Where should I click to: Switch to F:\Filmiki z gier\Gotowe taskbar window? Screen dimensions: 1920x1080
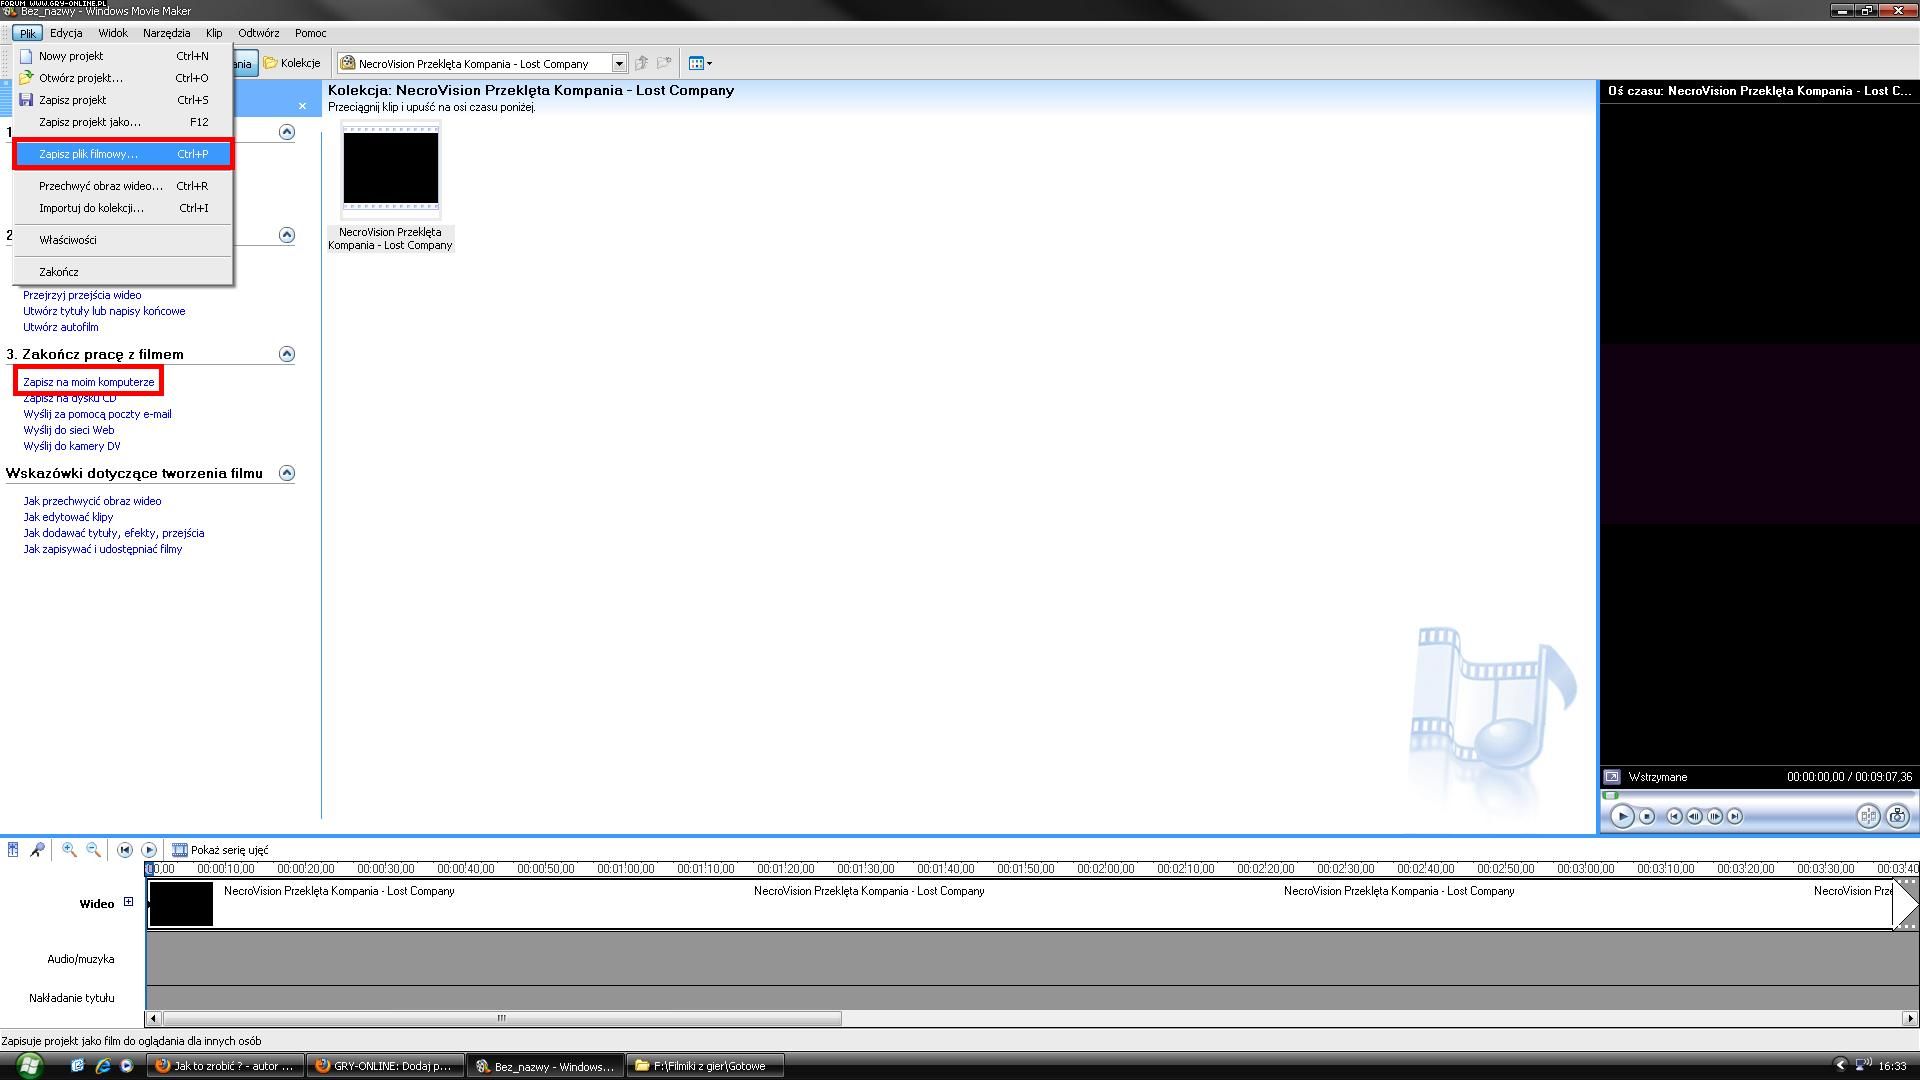click(705, 1066)
